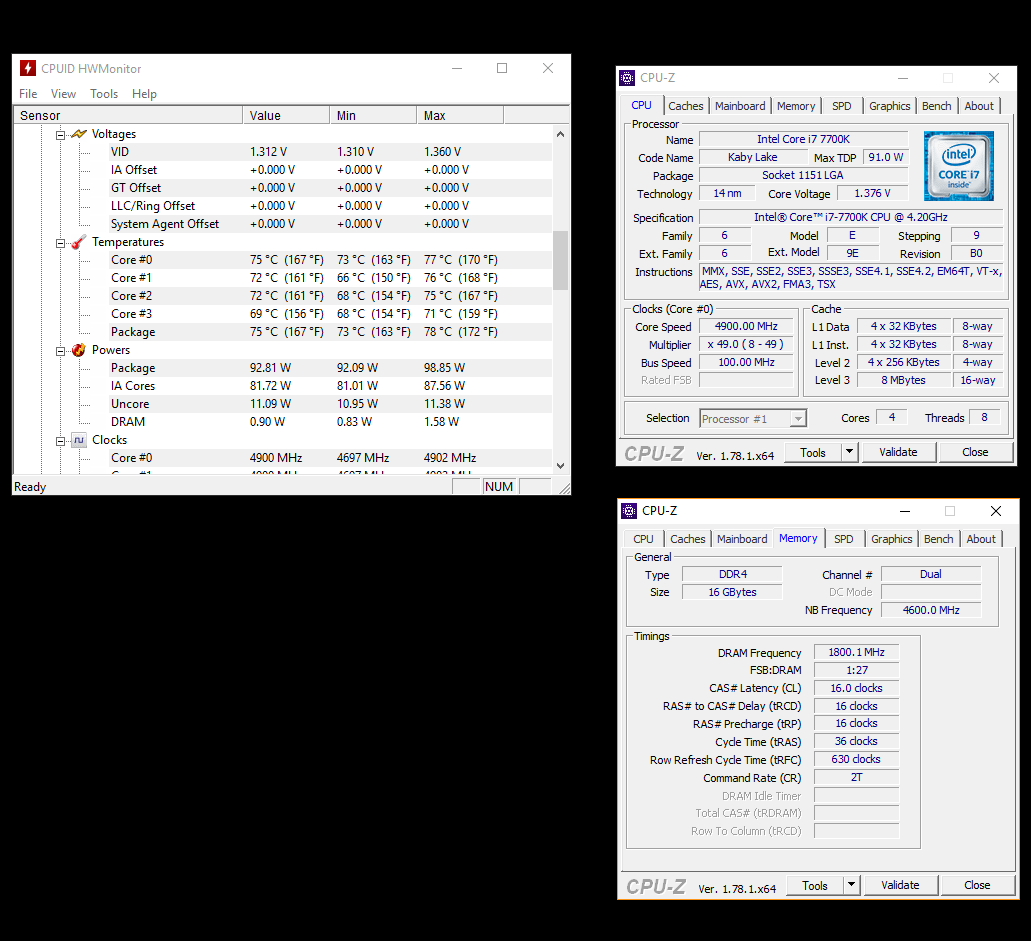Switch to Caches tab in top CPU-Z
Image resolution: width=1031 pixels, height=941 pixels.
coord(685,106)
